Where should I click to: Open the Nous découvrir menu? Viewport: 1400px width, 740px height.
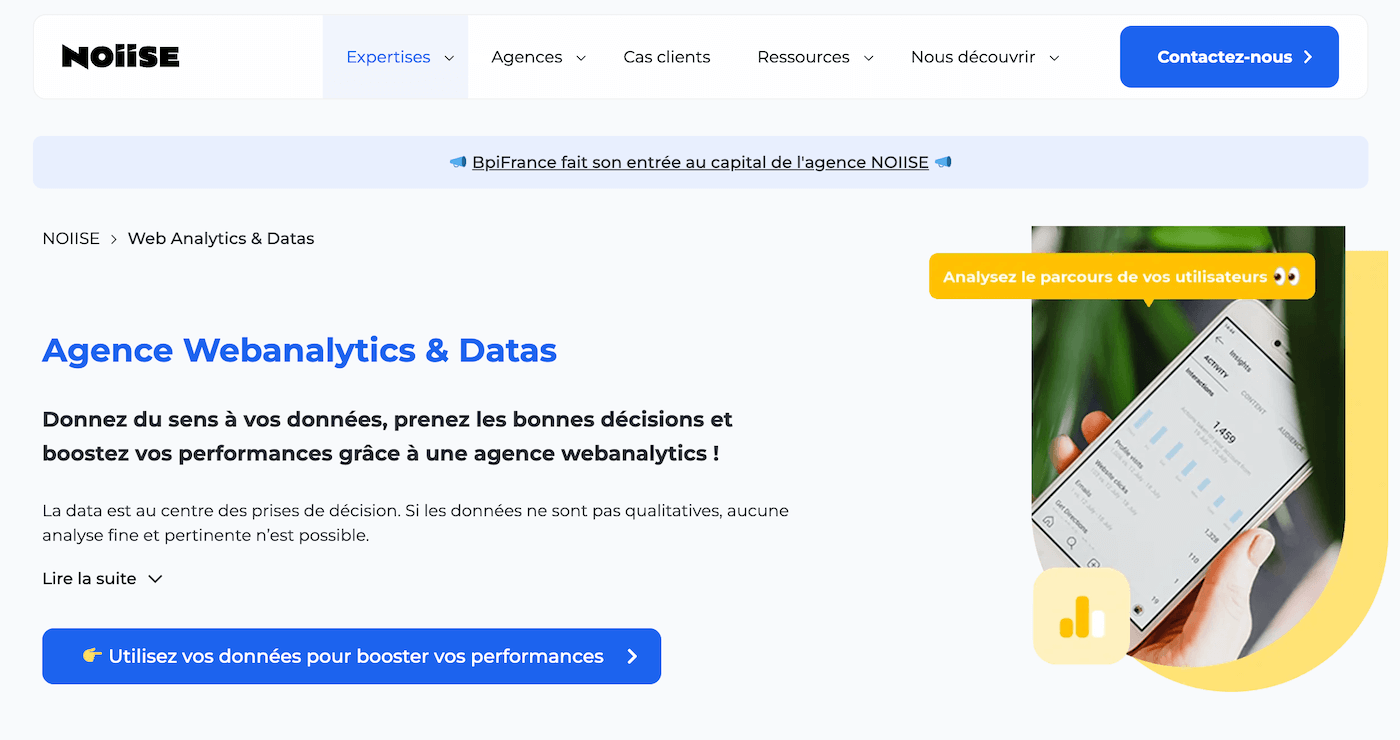click(x=973, y=57)
